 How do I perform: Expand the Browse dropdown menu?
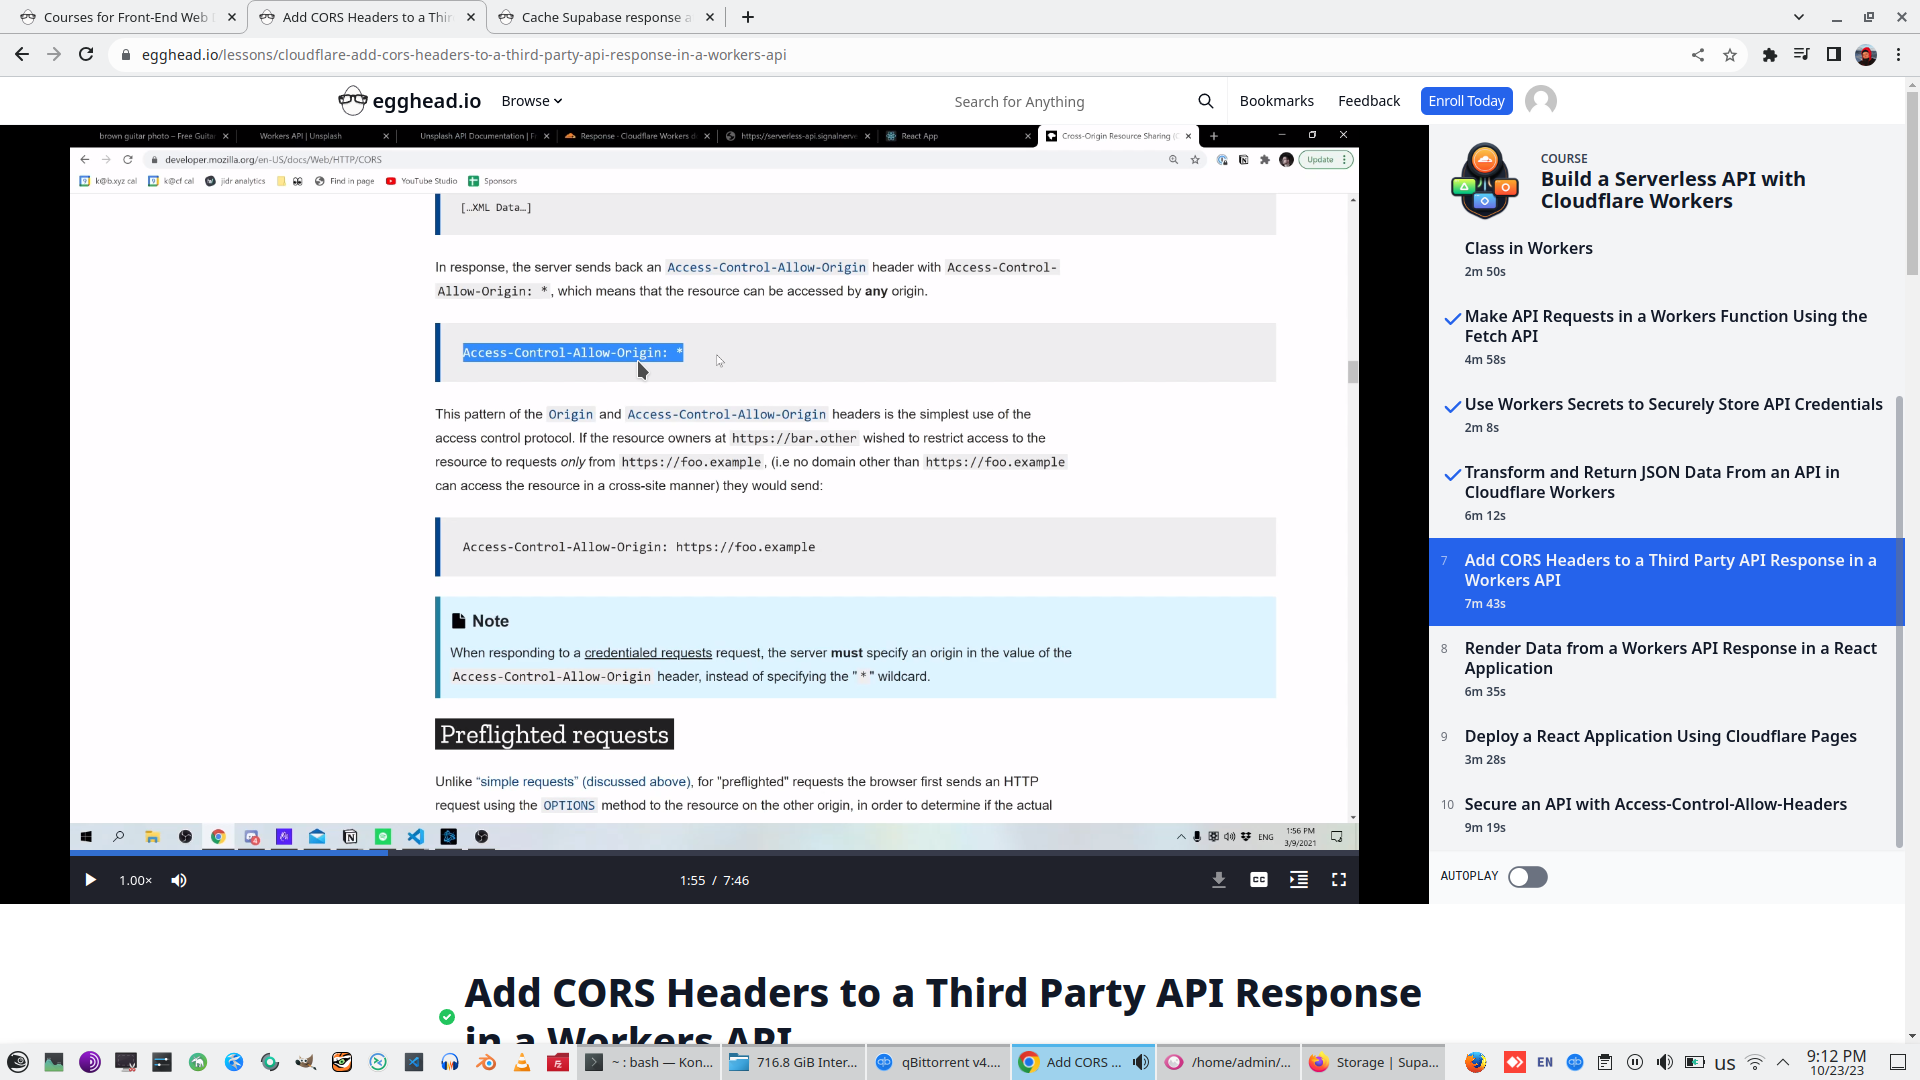(x=531, y=101)
